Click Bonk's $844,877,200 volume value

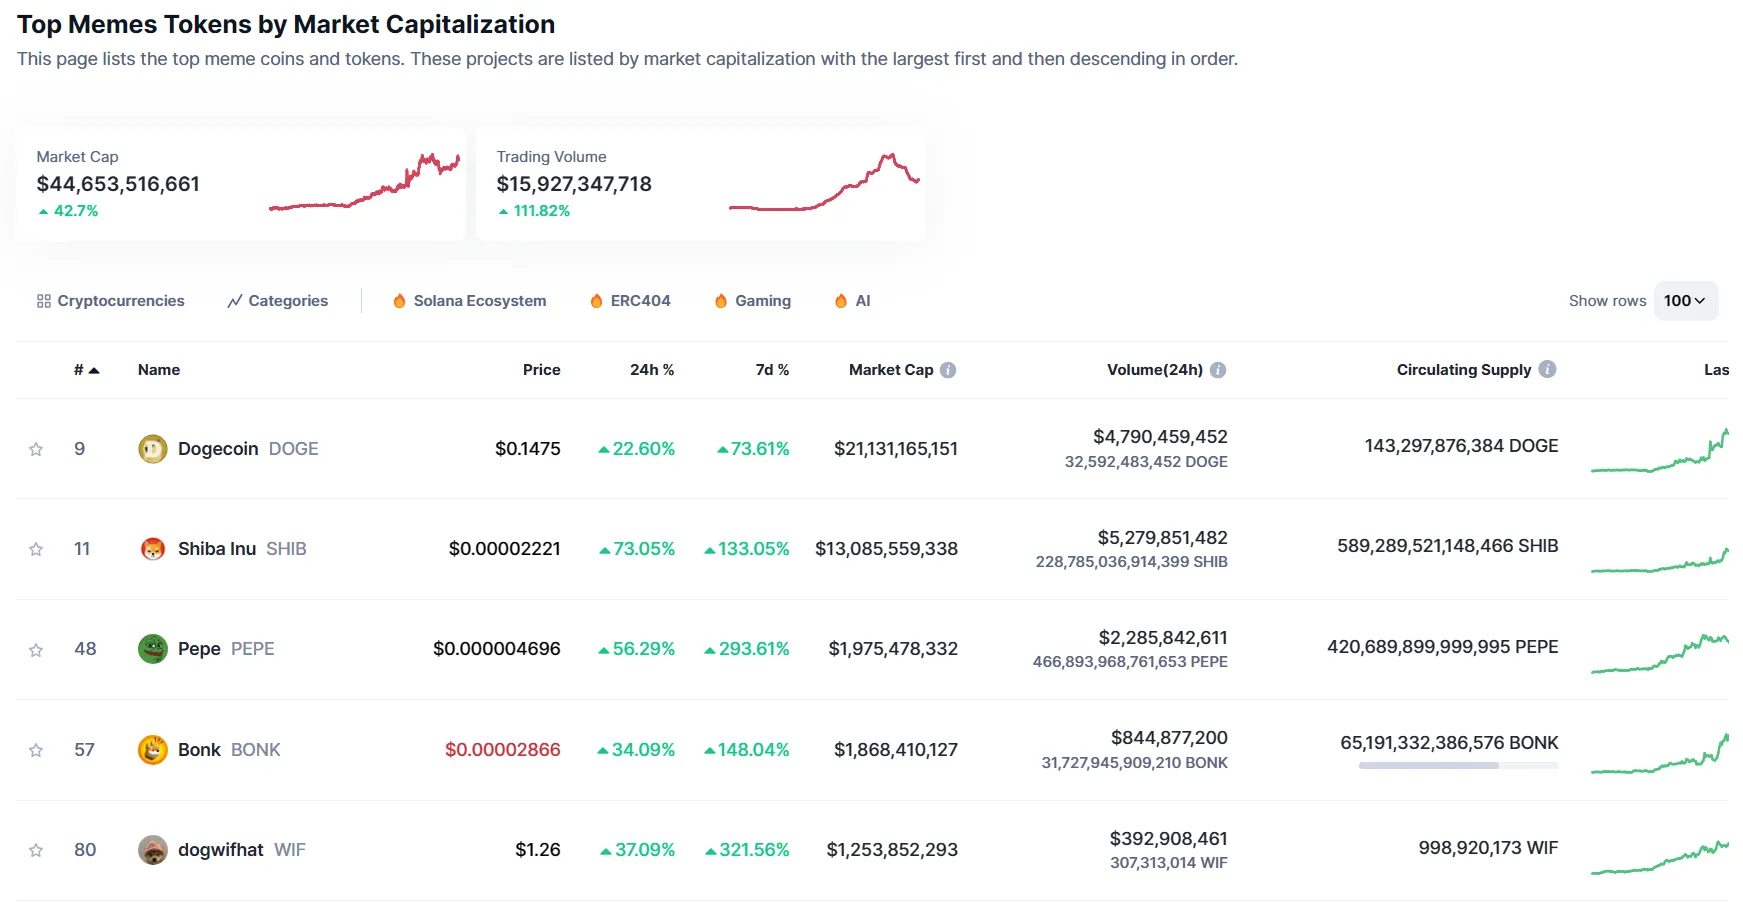(1169, 738)
